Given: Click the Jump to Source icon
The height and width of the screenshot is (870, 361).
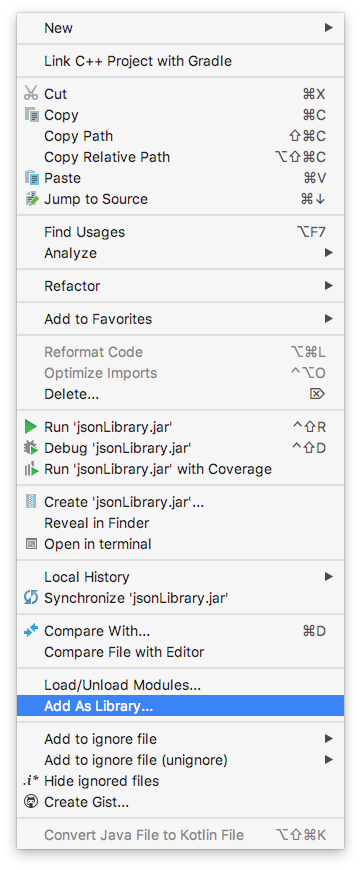Looking at the screenshot, I should coord(32,199).
